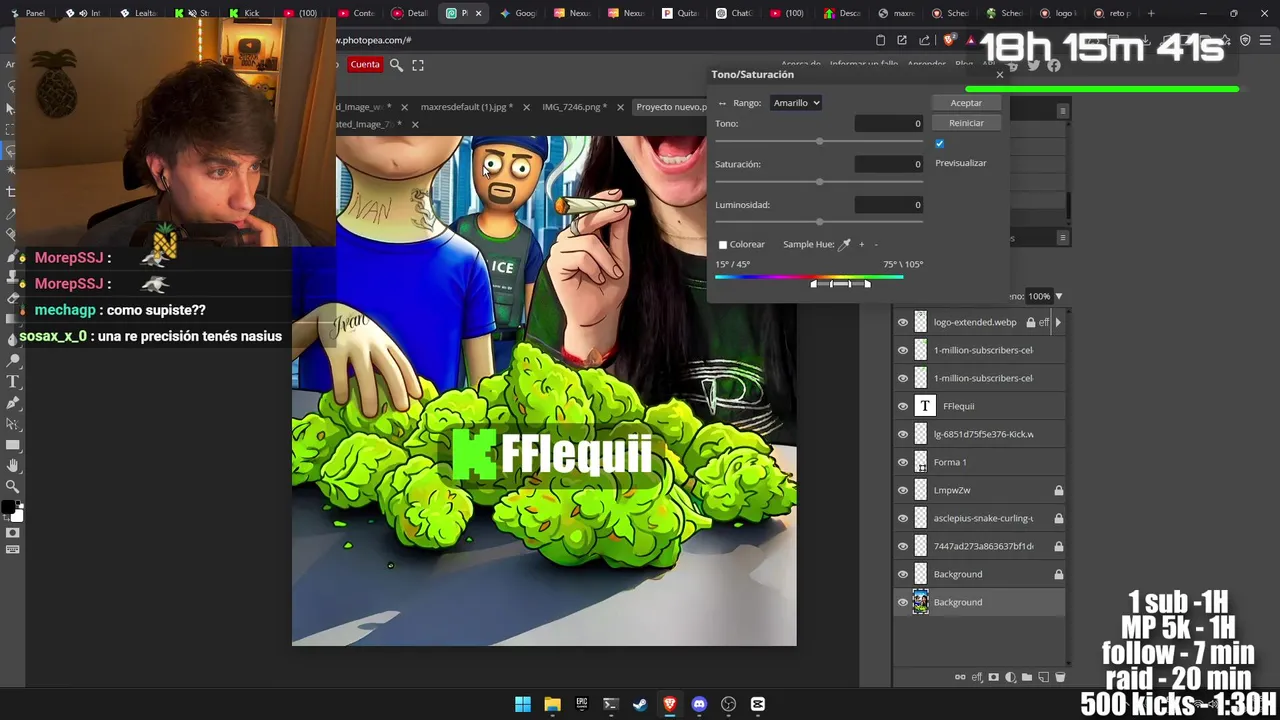Select the Zoom tool in toolbar

click(12, 486)
